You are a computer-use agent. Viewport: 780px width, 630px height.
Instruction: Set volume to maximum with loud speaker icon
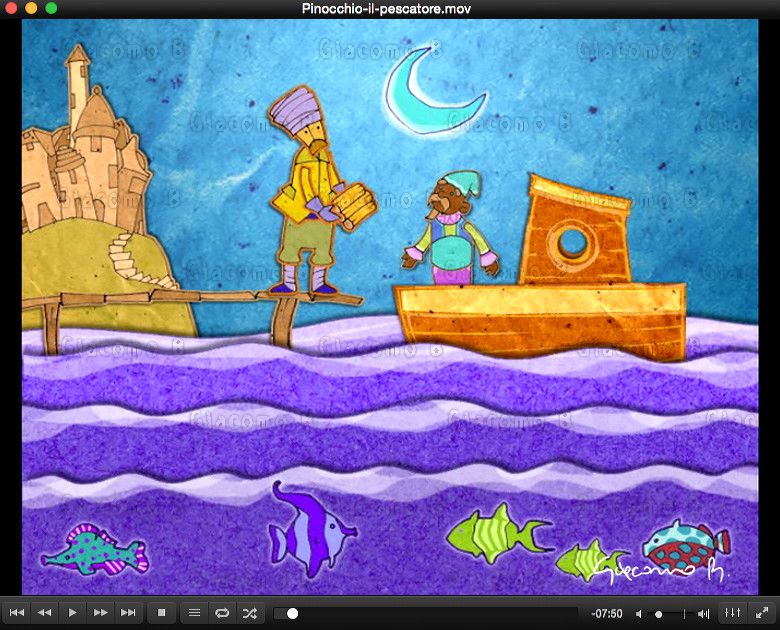point(703,614)
